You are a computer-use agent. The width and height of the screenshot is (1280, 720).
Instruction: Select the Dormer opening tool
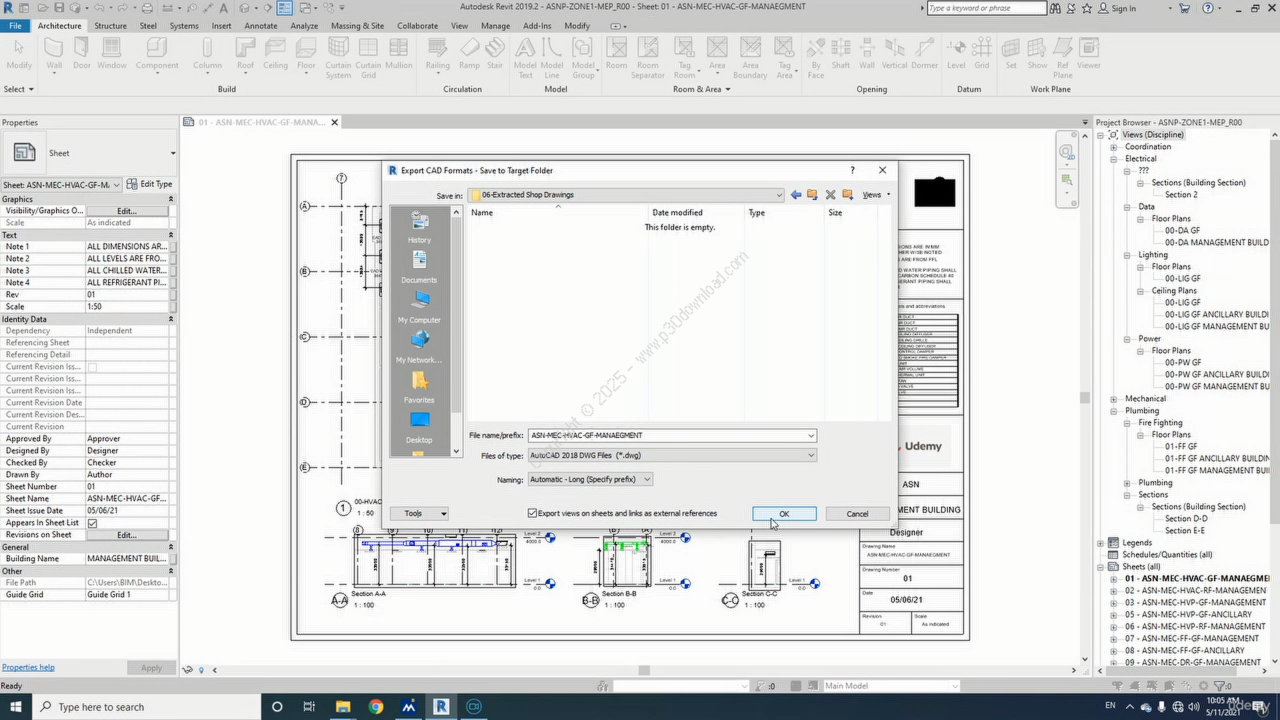[925, 53]
